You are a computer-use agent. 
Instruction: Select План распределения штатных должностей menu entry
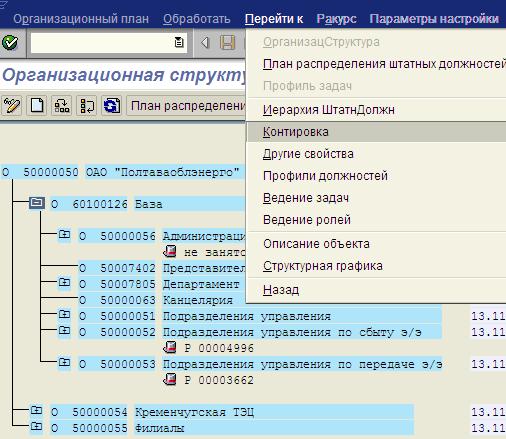376,64
